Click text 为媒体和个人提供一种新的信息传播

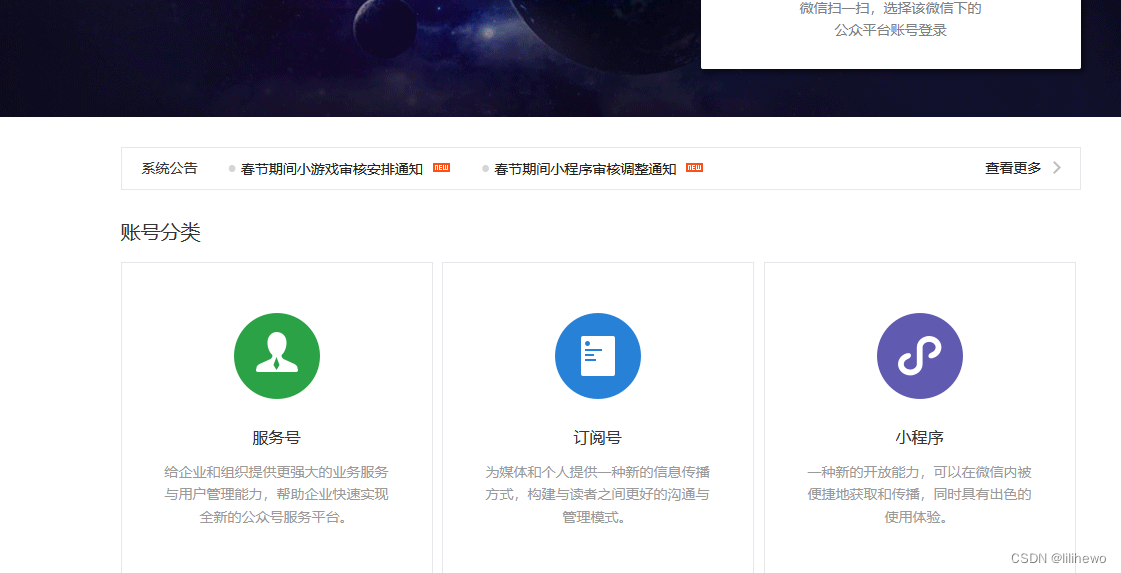[597, 472]
